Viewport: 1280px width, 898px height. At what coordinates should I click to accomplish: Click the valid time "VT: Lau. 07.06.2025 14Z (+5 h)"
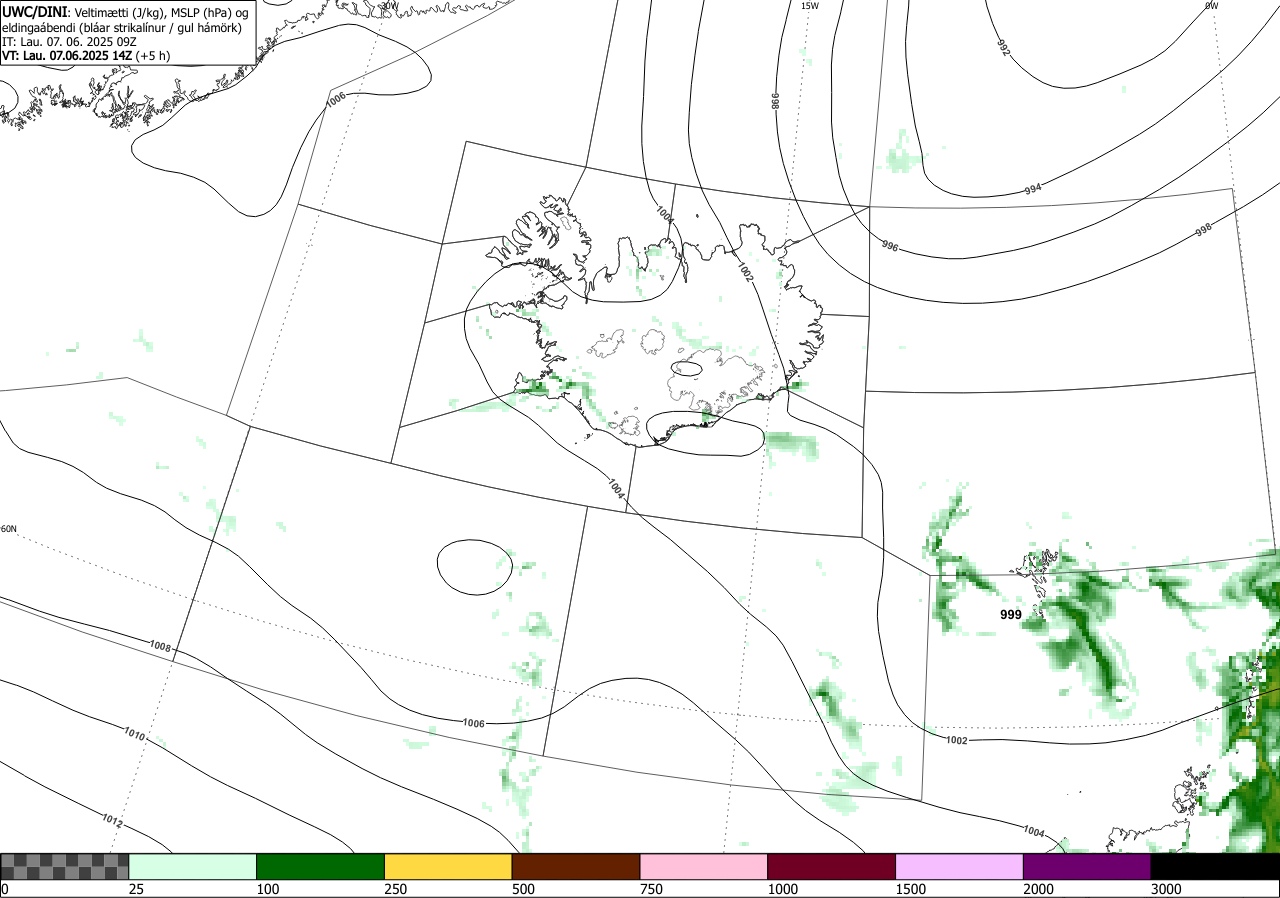(86, 56)
